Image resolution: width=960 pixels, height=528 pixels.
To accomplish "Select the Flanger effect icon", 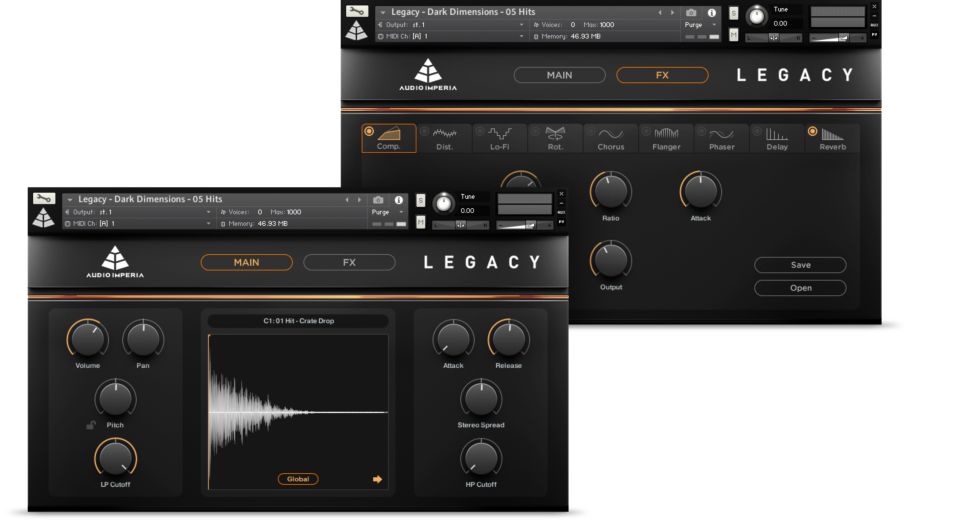I will pyautogui.click(x=666, y=134).
